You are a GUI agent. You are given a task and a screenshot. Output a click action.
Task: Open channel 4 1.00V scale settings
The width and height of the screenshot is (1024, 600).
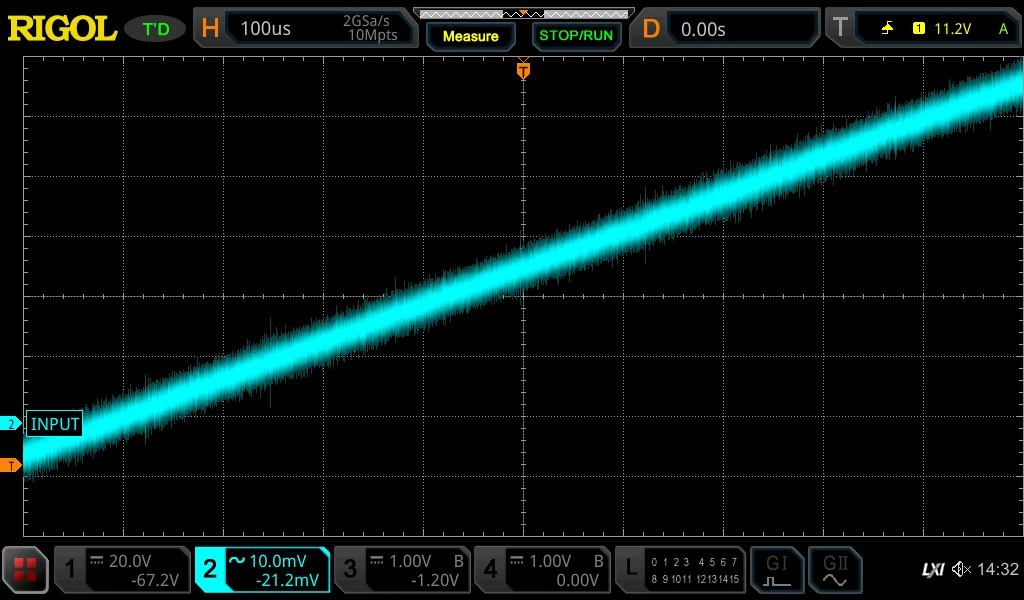tap(550, 561)
